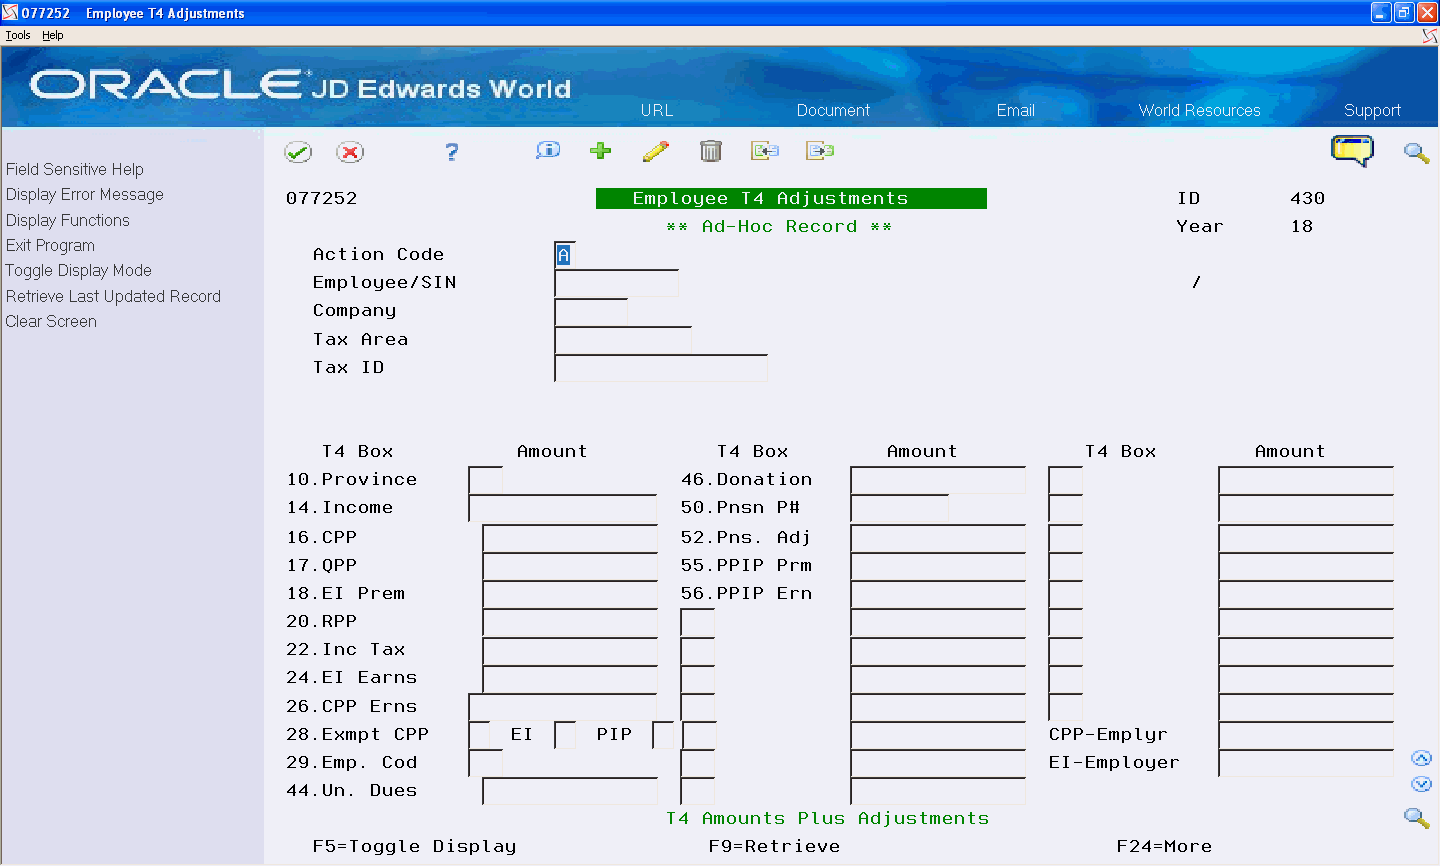Viewport: 1440px width, 866px height.
Task: Click the 26.CPP Erns amount field
Action: pyautogui.click(x=563, y=707)
